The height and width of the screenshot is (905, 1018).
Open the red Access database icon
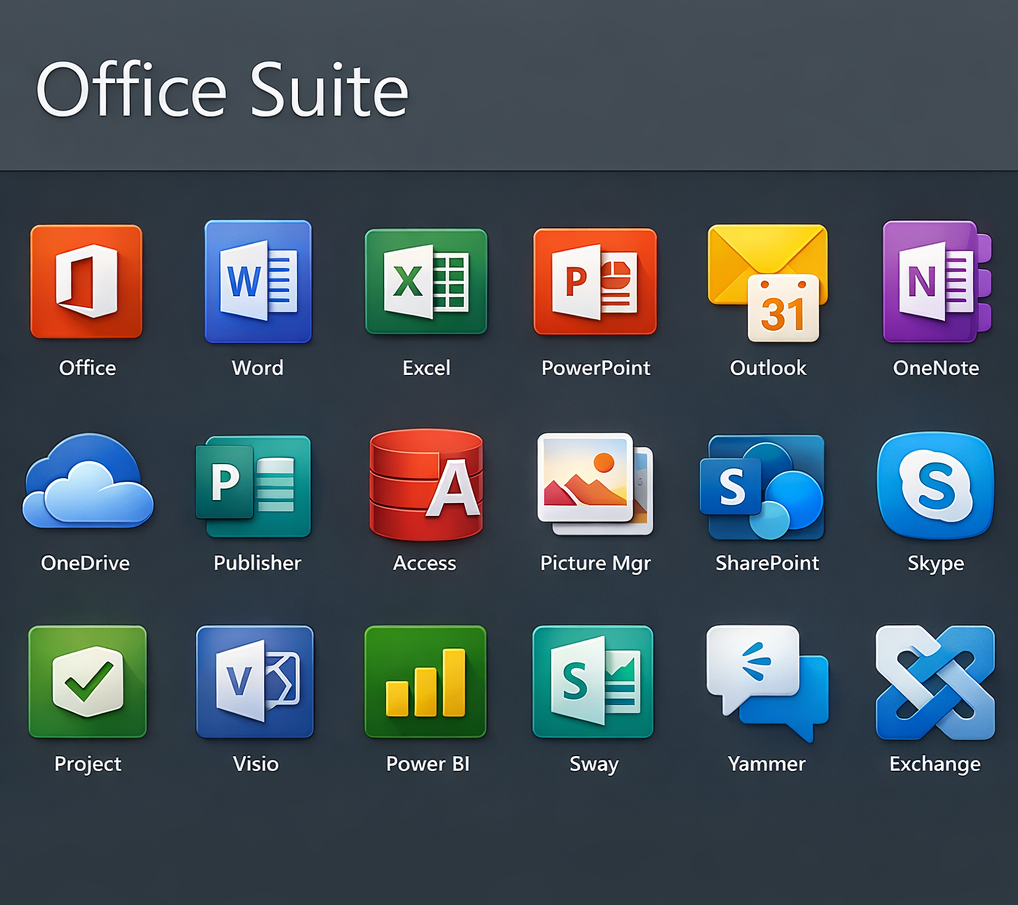(x=426, y=485)
